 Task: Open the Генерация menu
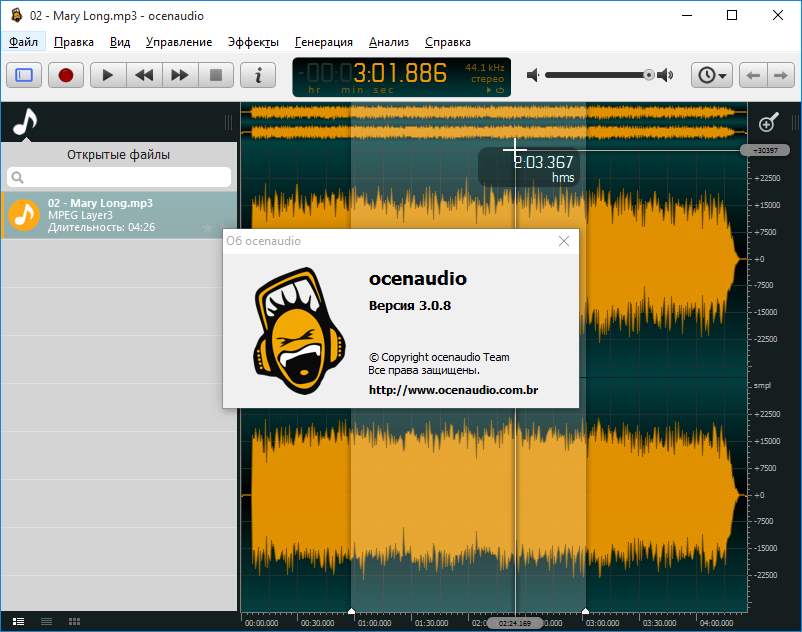pyautogui.click(x=324, y=42)
